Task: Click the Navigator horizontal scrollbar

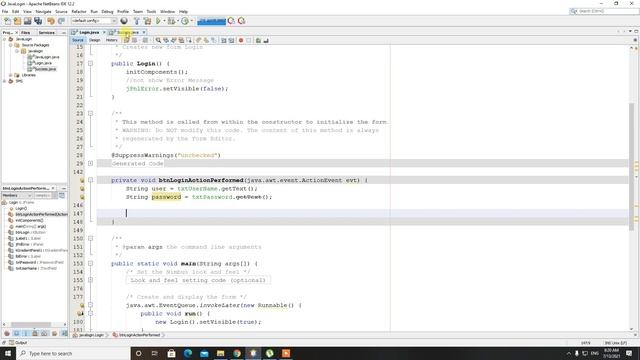Action: (x=31, y=324)
